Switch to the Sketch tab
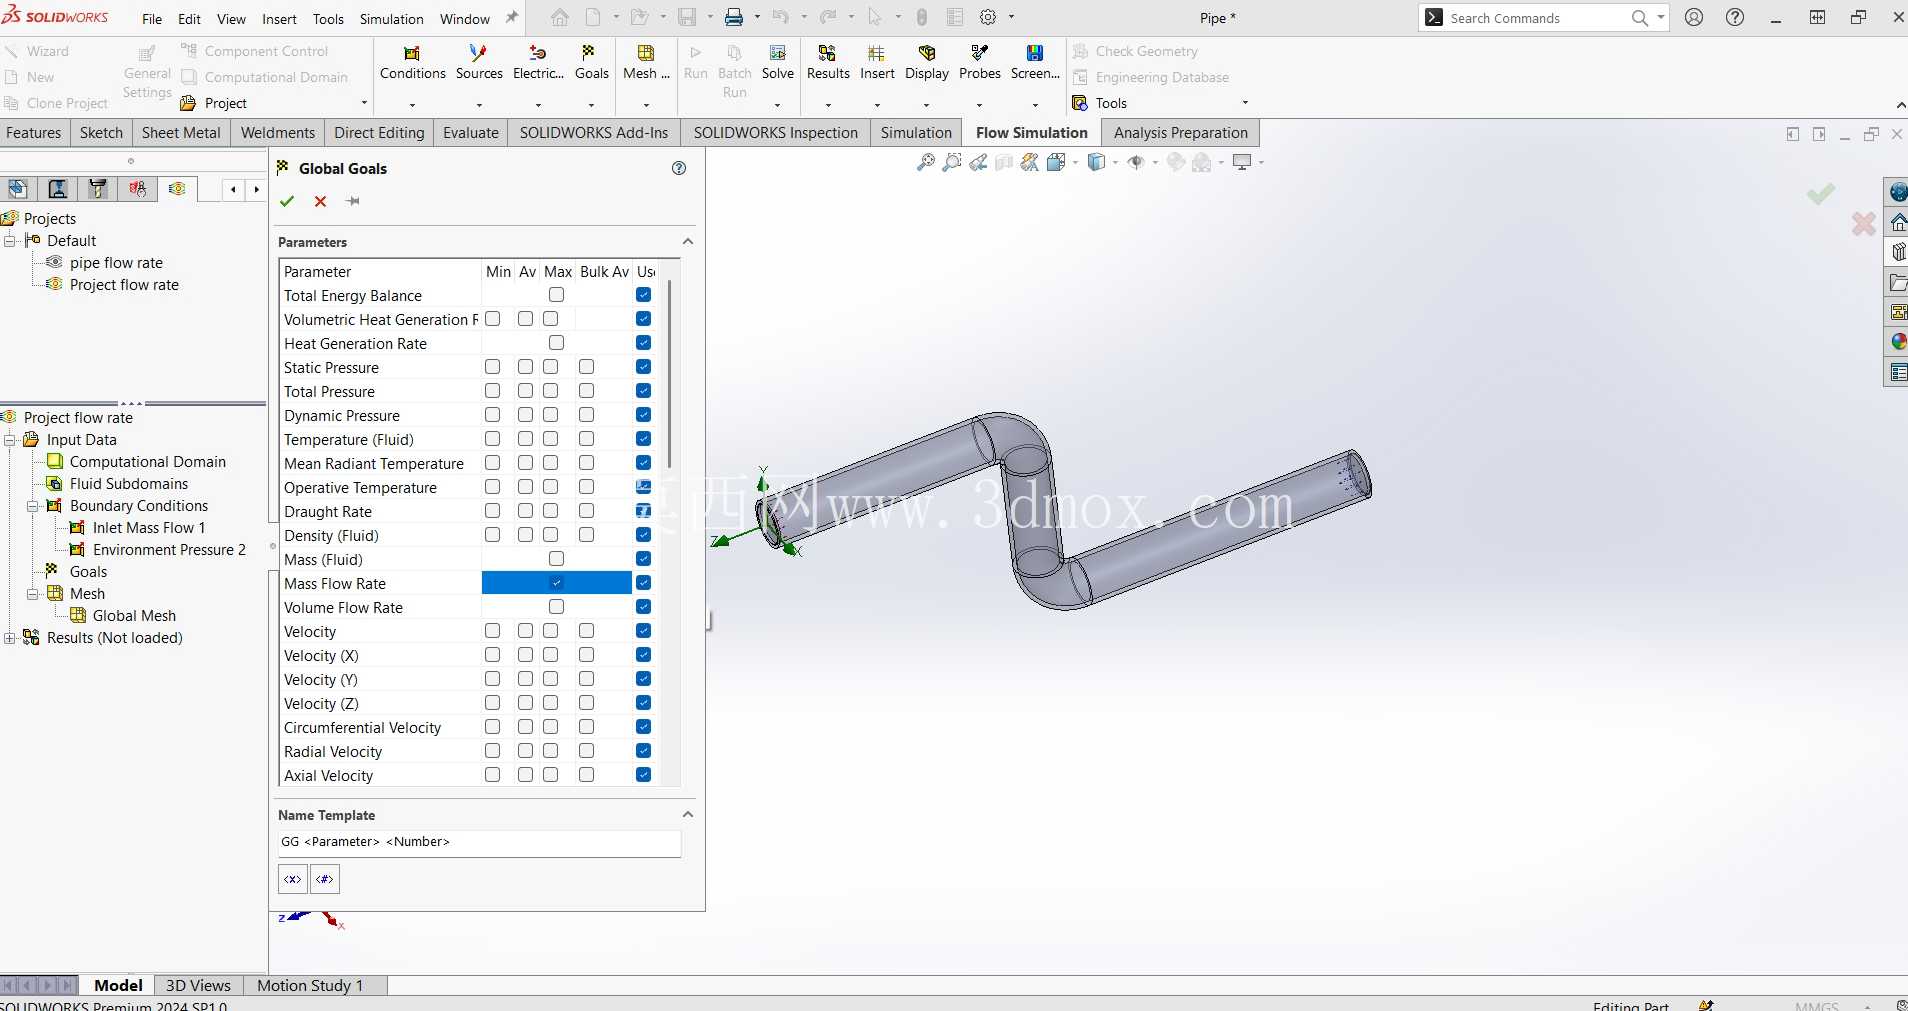The height and width of the screenshot is (1011, 1908). pyautogui.click(x=101, y=133)
